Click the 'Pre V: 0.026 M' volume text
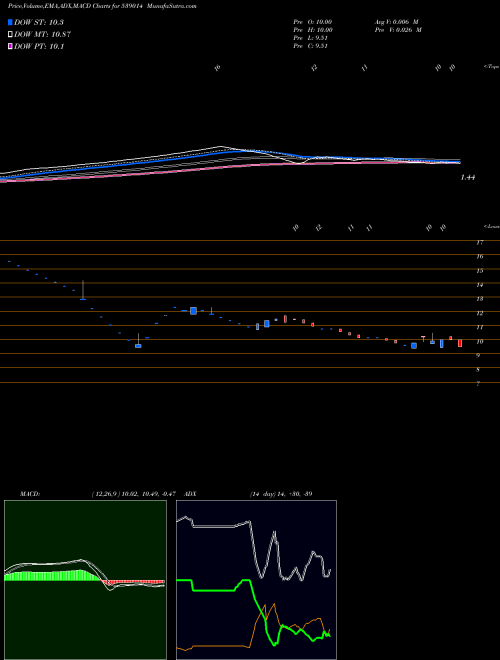The height and width of the screenshot is (660, 500). pyautogui.click(x=398, y=30)
